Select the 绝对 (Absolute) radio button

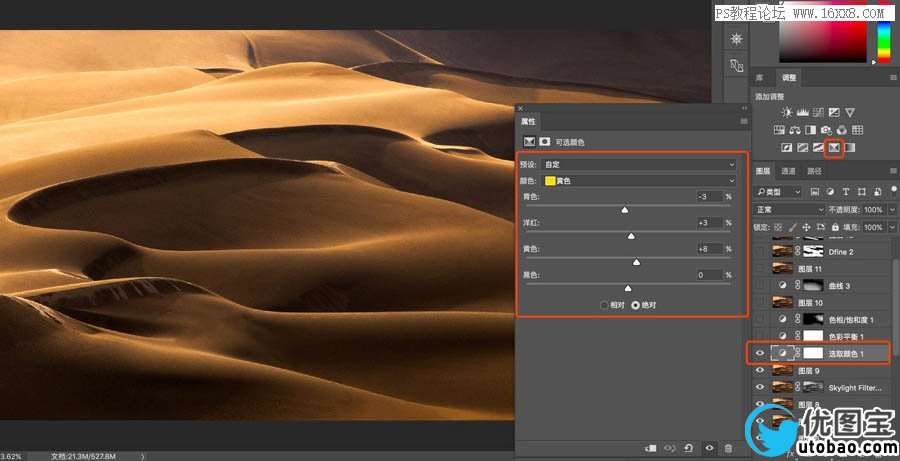pyautogui.click(x=635, y=304)
